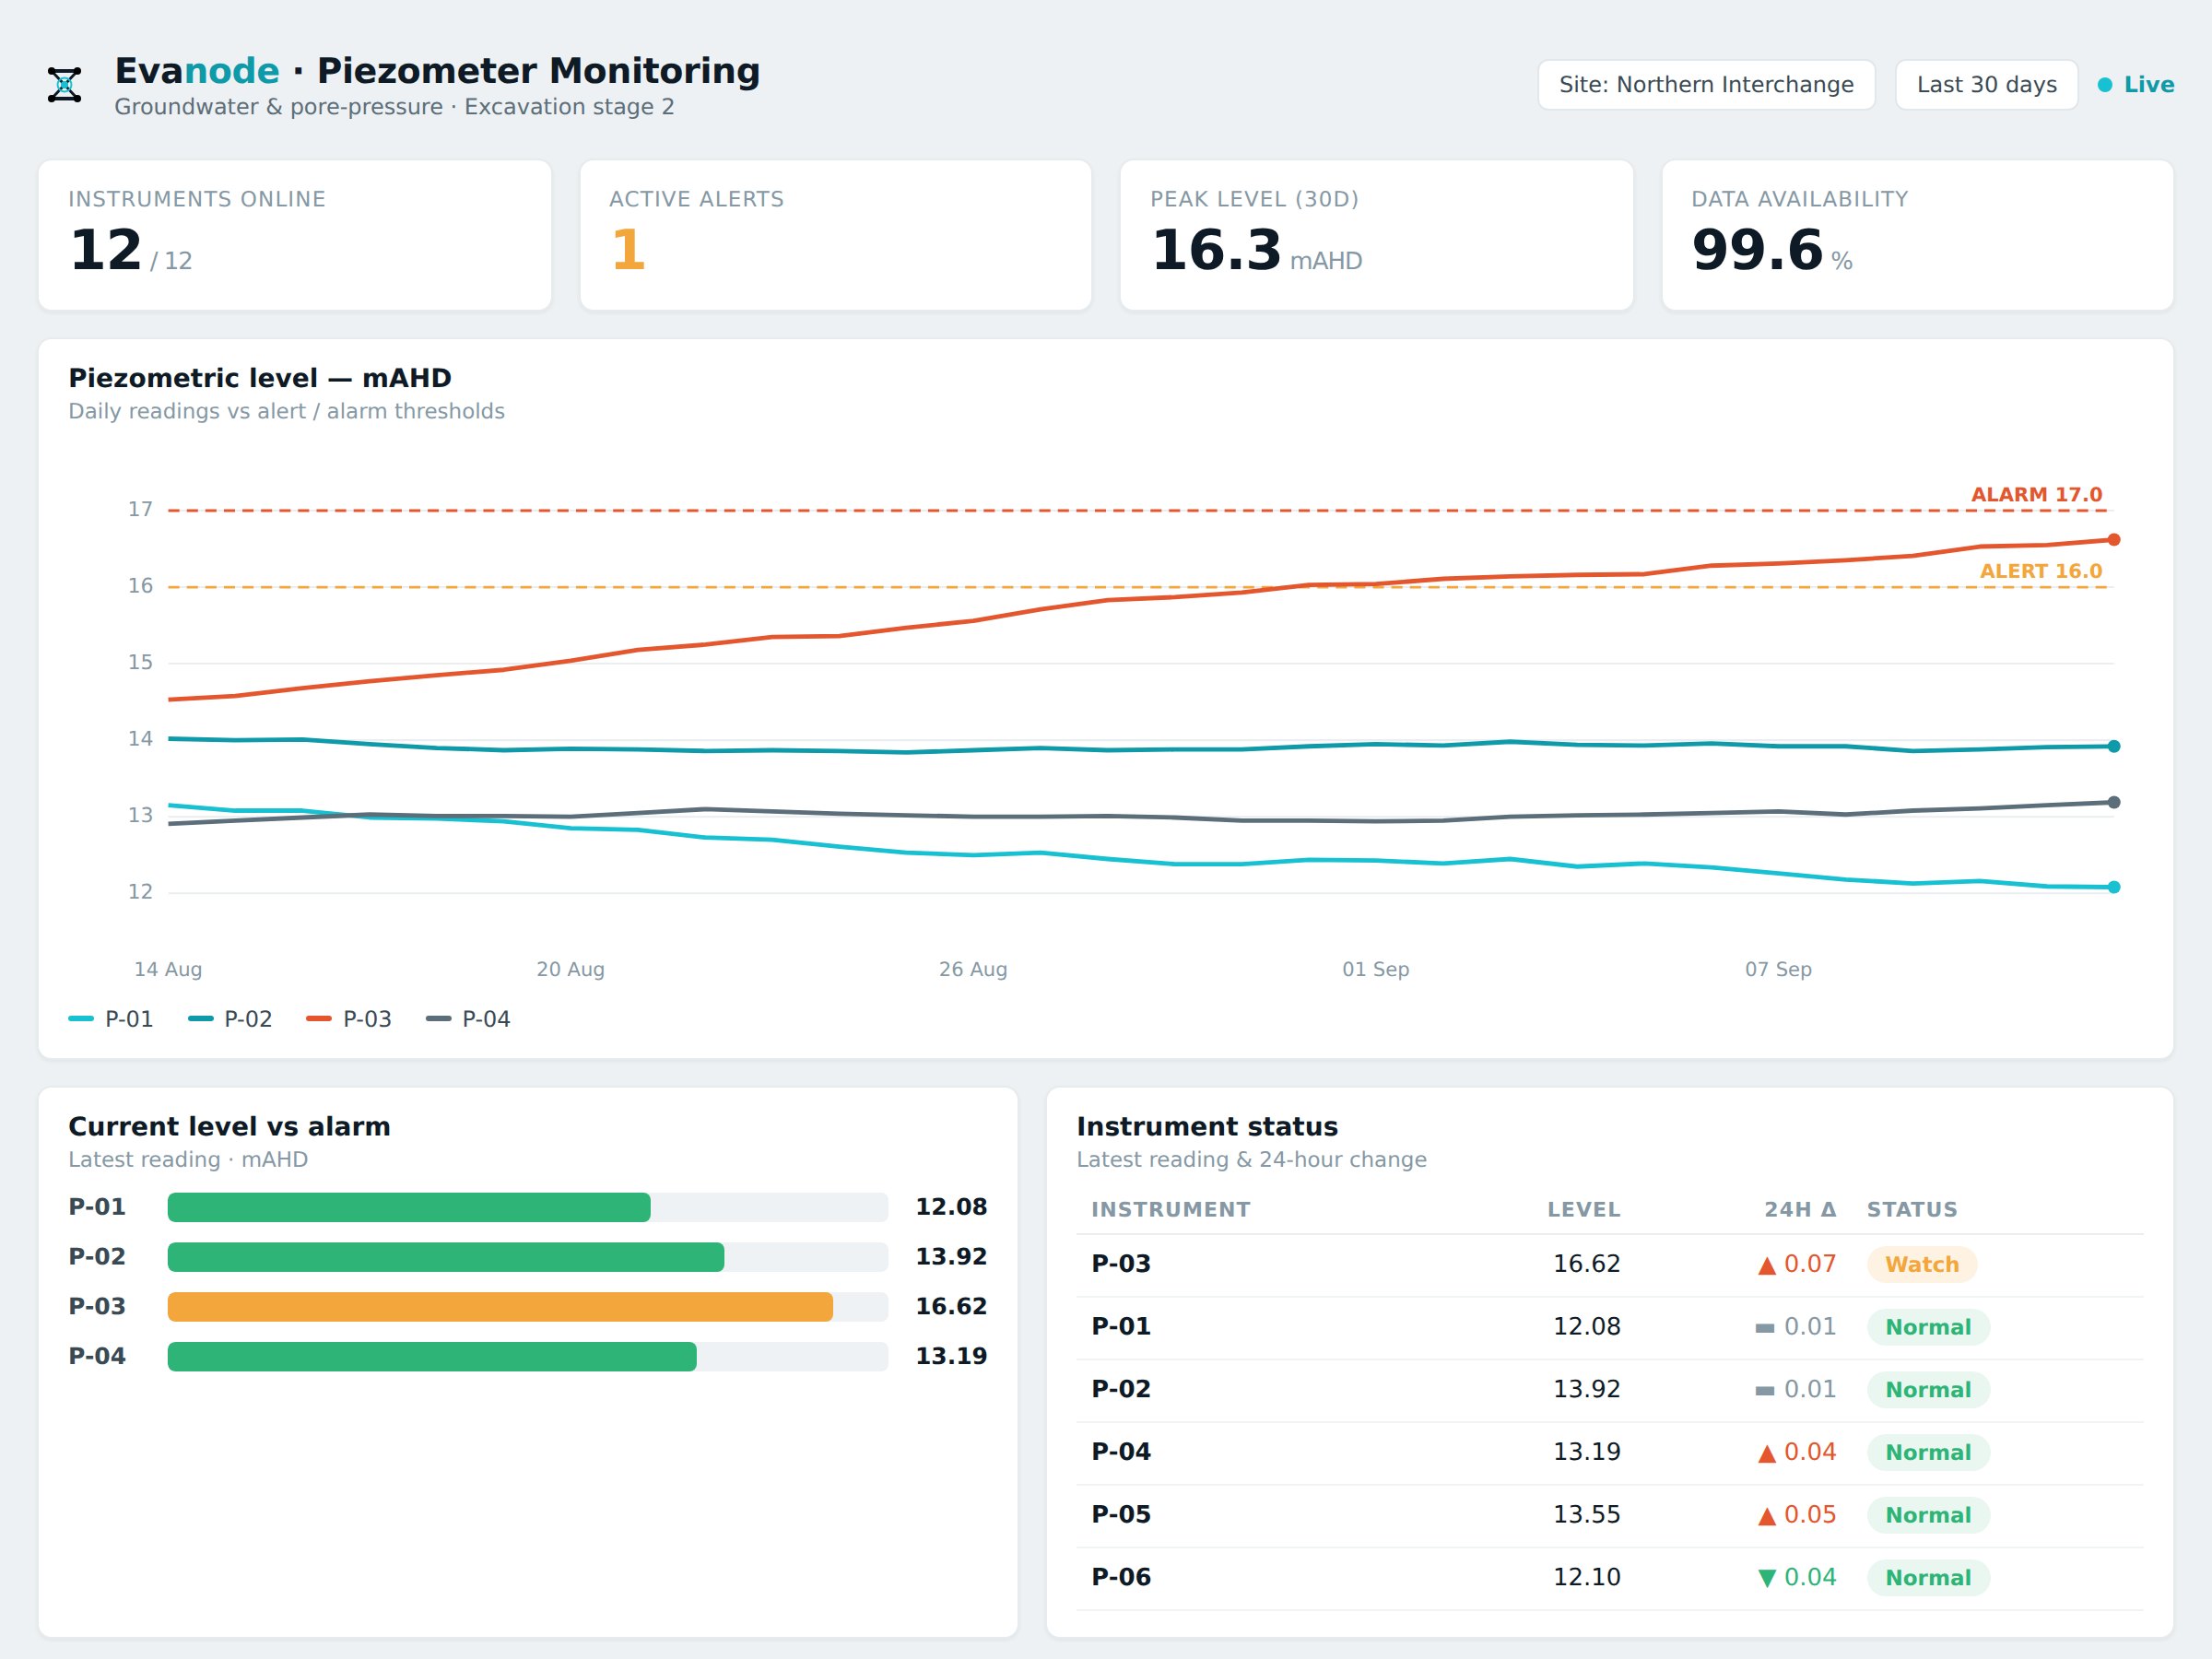Click the ALARM 17.0 threshold label

(2036, 495)
